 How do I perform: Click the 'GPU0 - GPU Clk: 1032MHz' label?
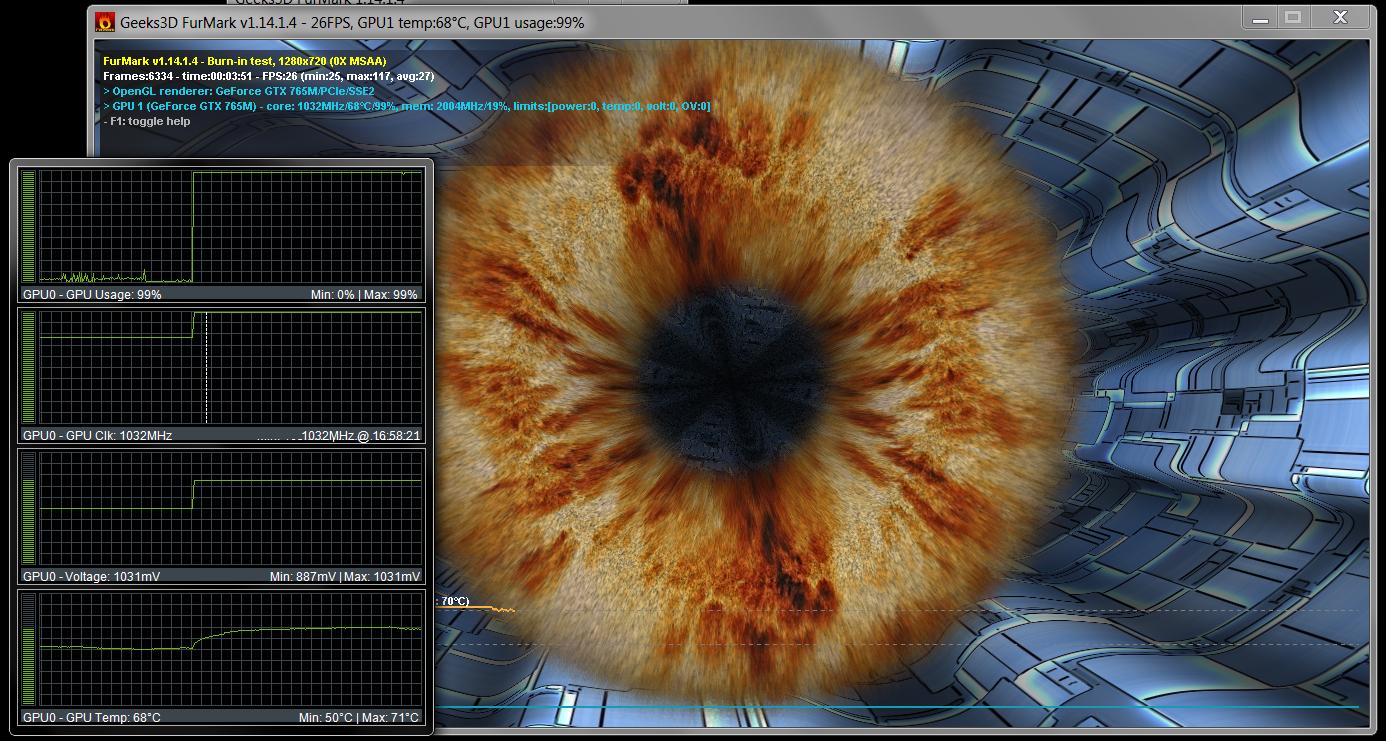pyautogui.click(x=97, y=436)
